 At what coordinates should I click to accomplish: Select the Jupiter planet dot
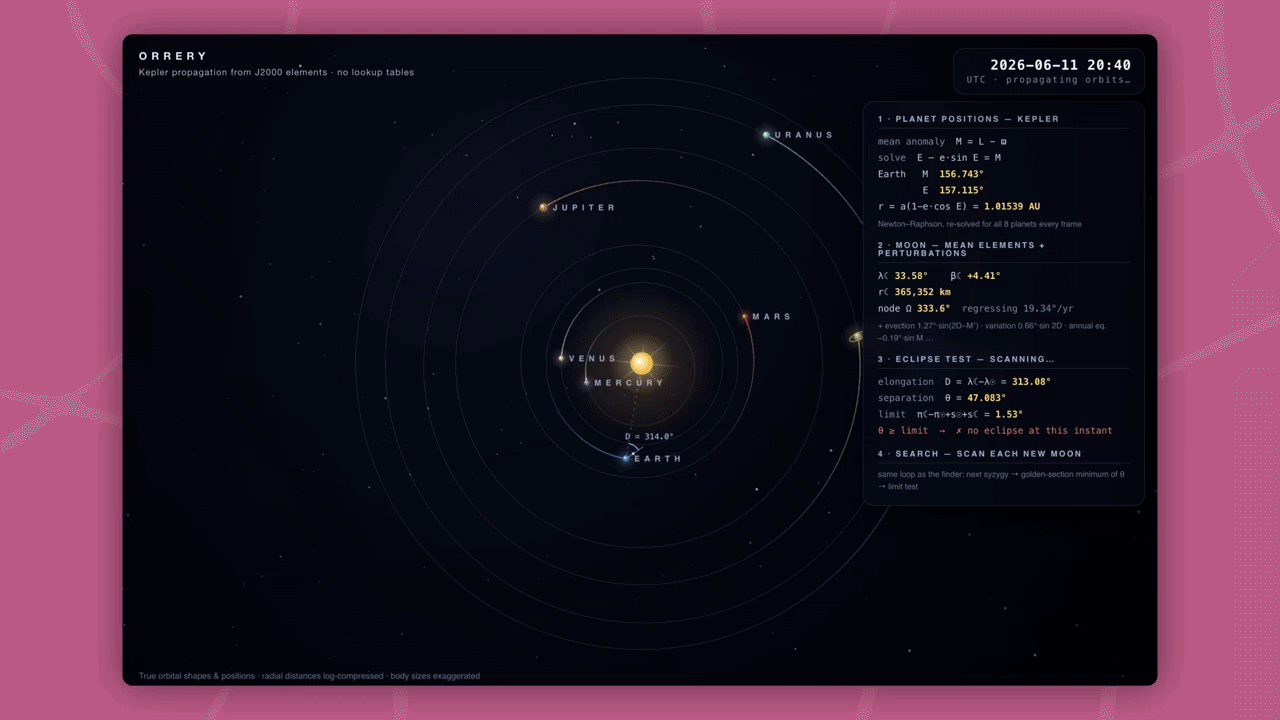[x=543, y=207]
